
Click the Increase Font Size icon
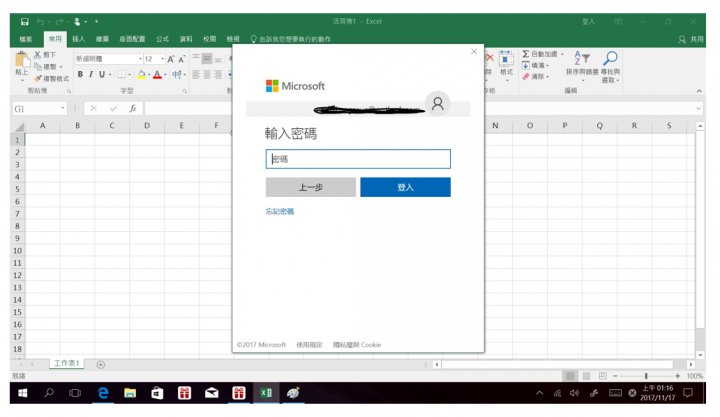coord(171,59)
